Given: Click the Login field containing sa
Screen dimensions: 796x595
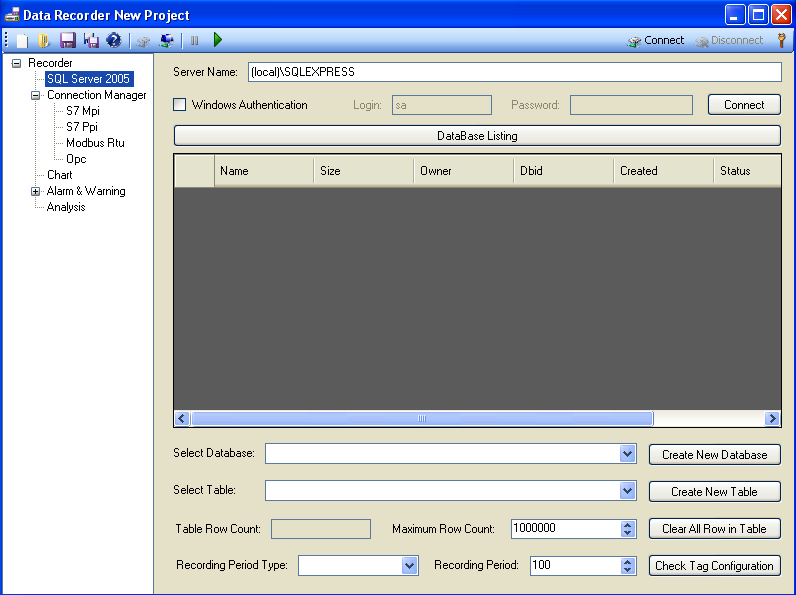Looking at the screenshot, I should 442,105.
